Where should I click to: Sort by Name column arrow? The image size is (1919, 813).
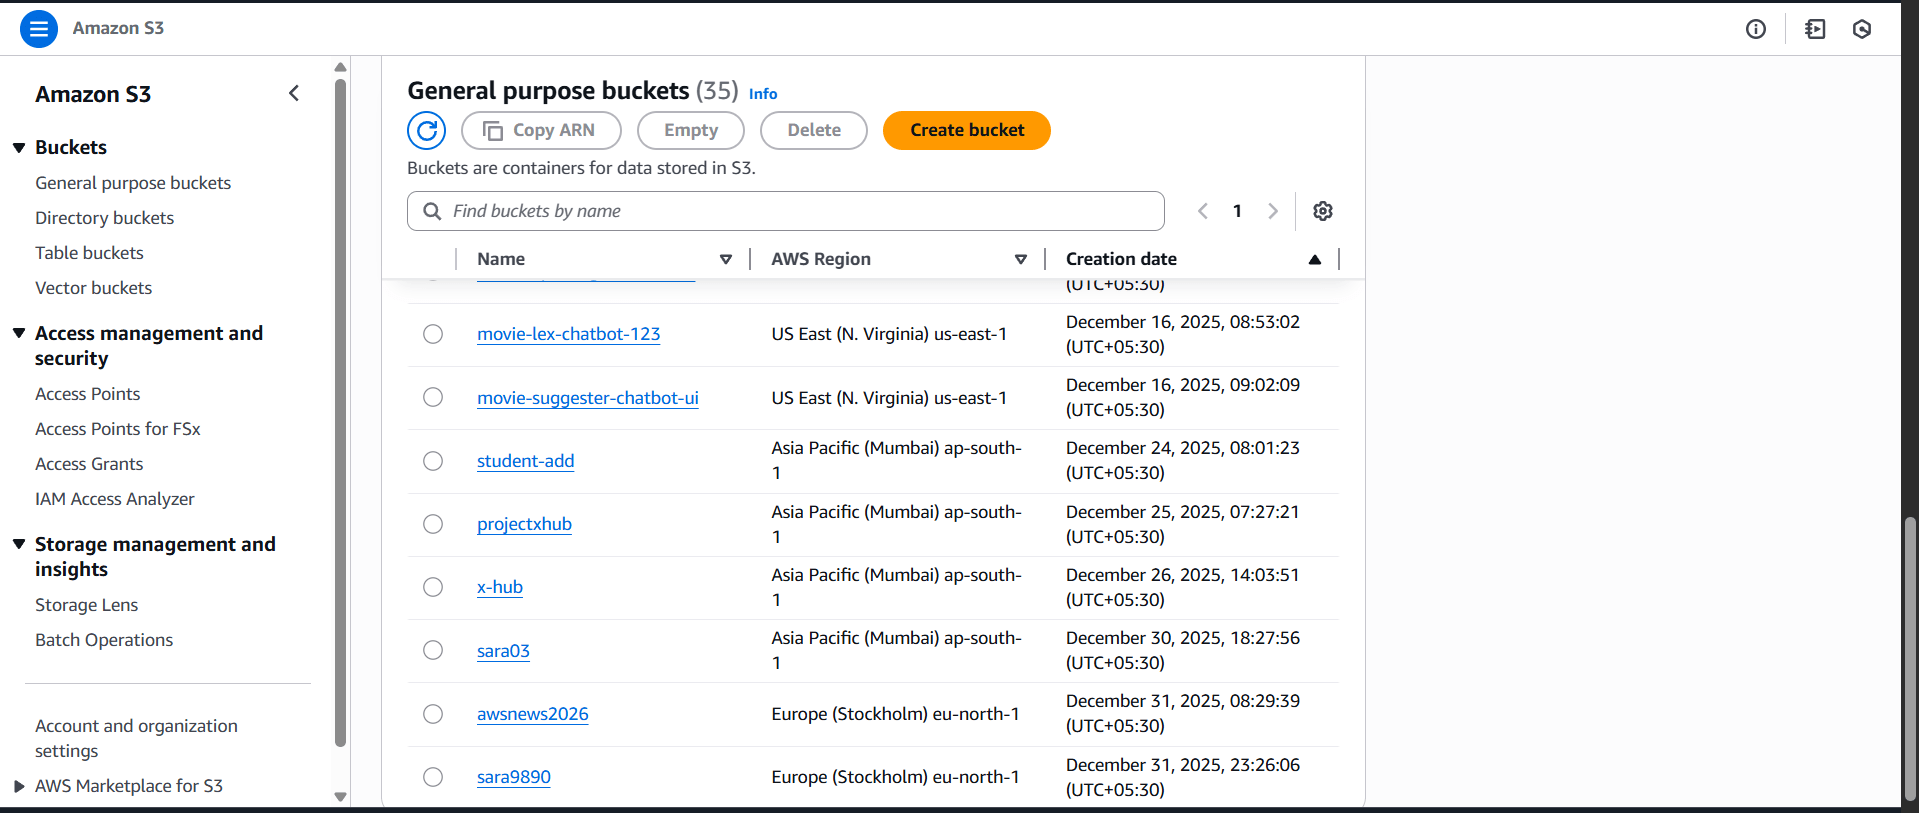click(x=726, y=259)
